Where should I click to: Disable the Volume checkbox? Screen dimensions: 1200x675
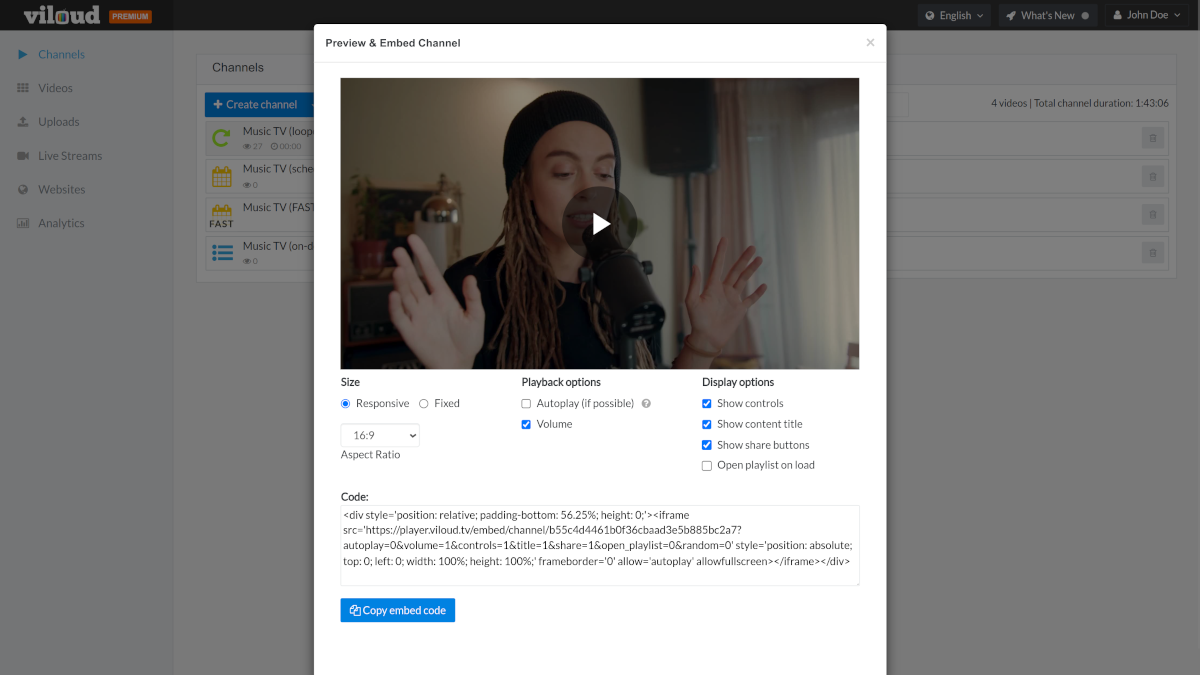[x=526, y=424]
